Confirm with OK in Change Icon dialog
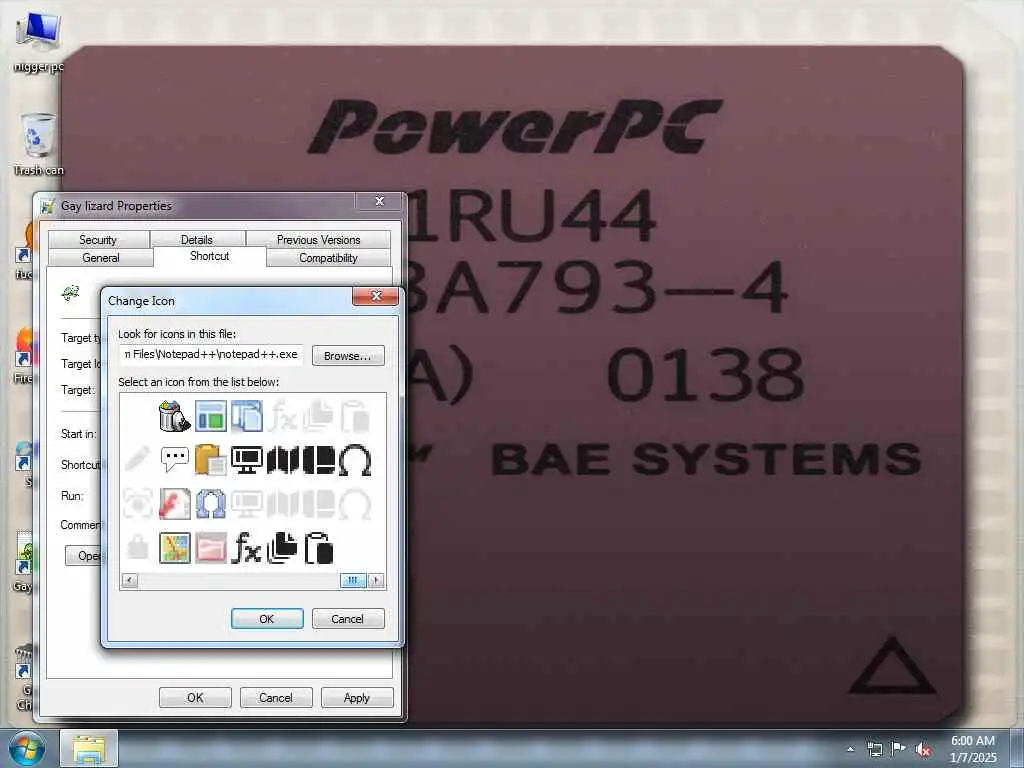 tap(267, 618)
